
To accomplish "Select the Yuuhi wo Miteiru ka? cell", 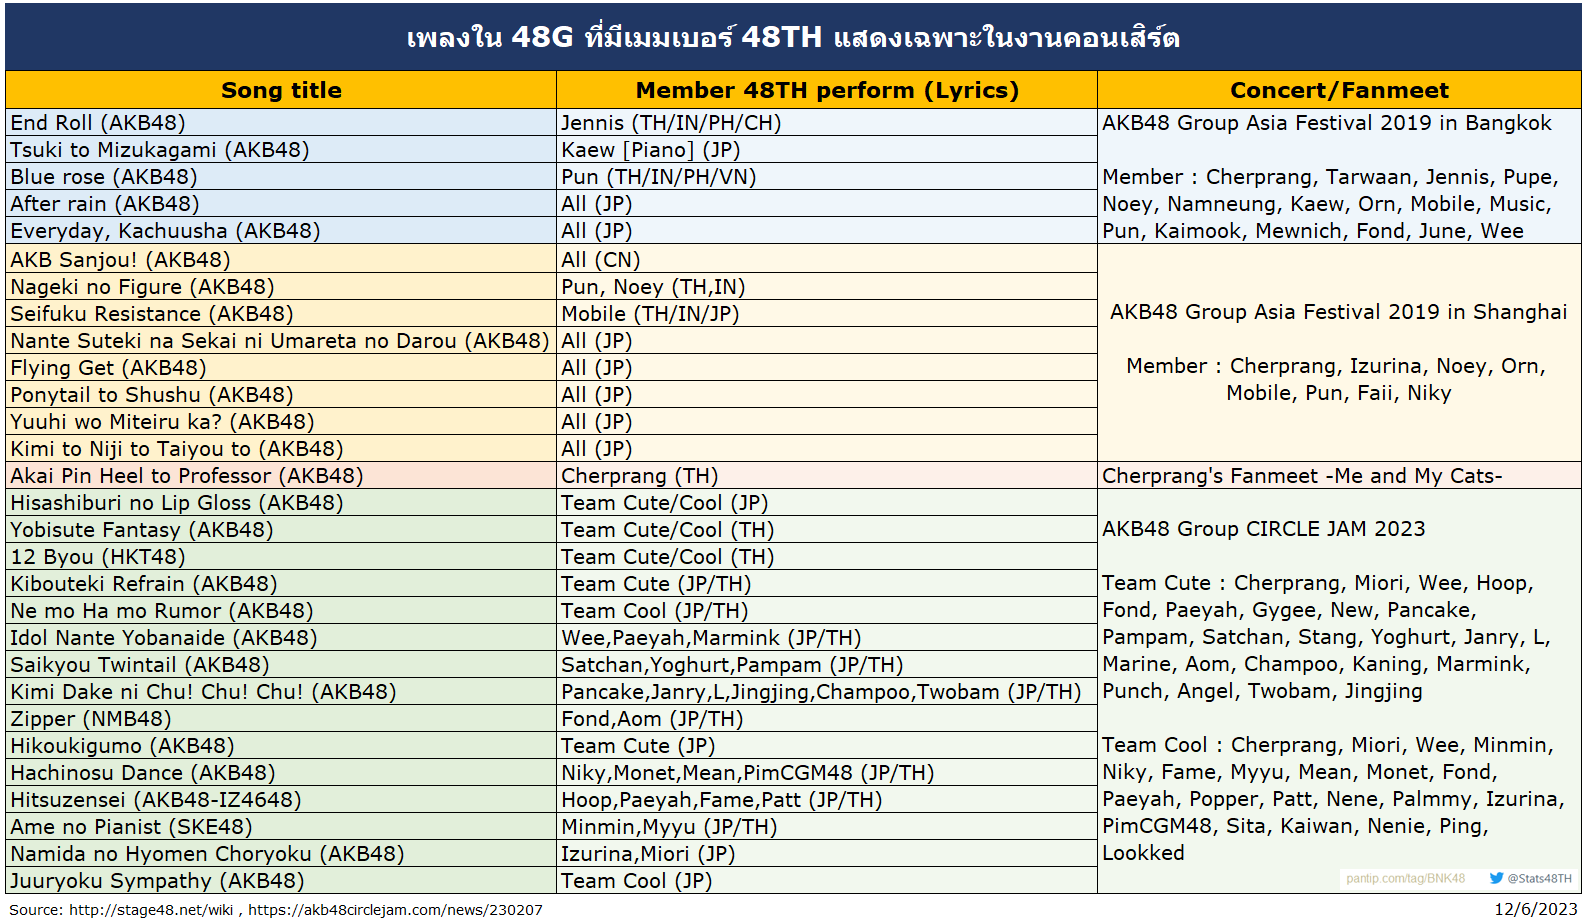I will point(281,422).
